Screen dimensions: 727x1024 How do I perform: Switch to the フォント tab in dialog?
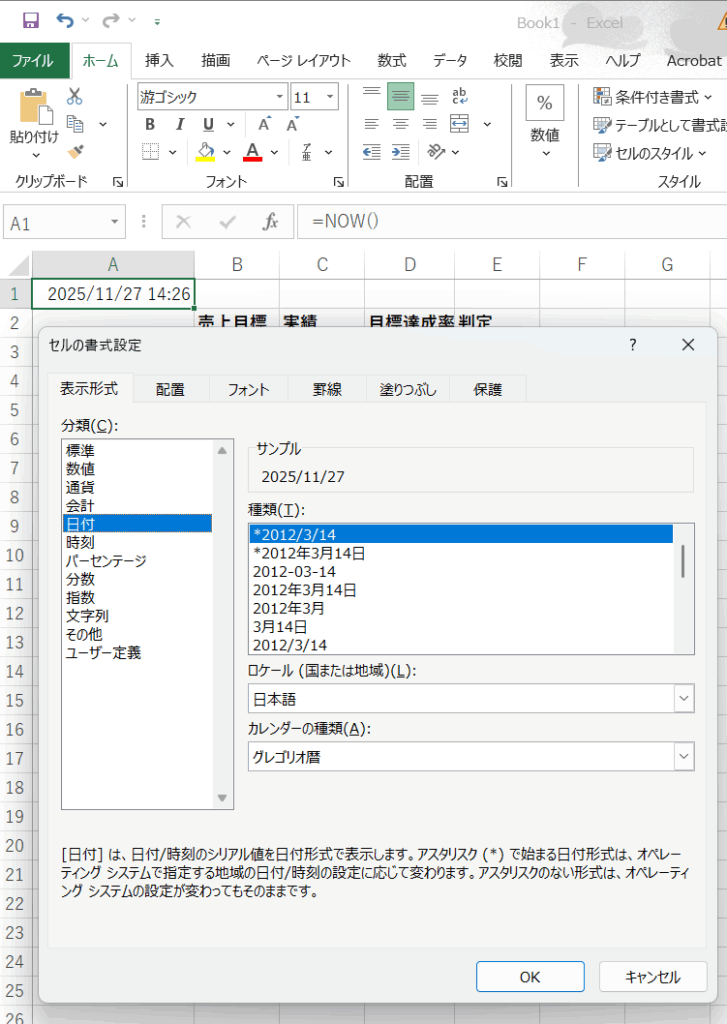point(248,390)
